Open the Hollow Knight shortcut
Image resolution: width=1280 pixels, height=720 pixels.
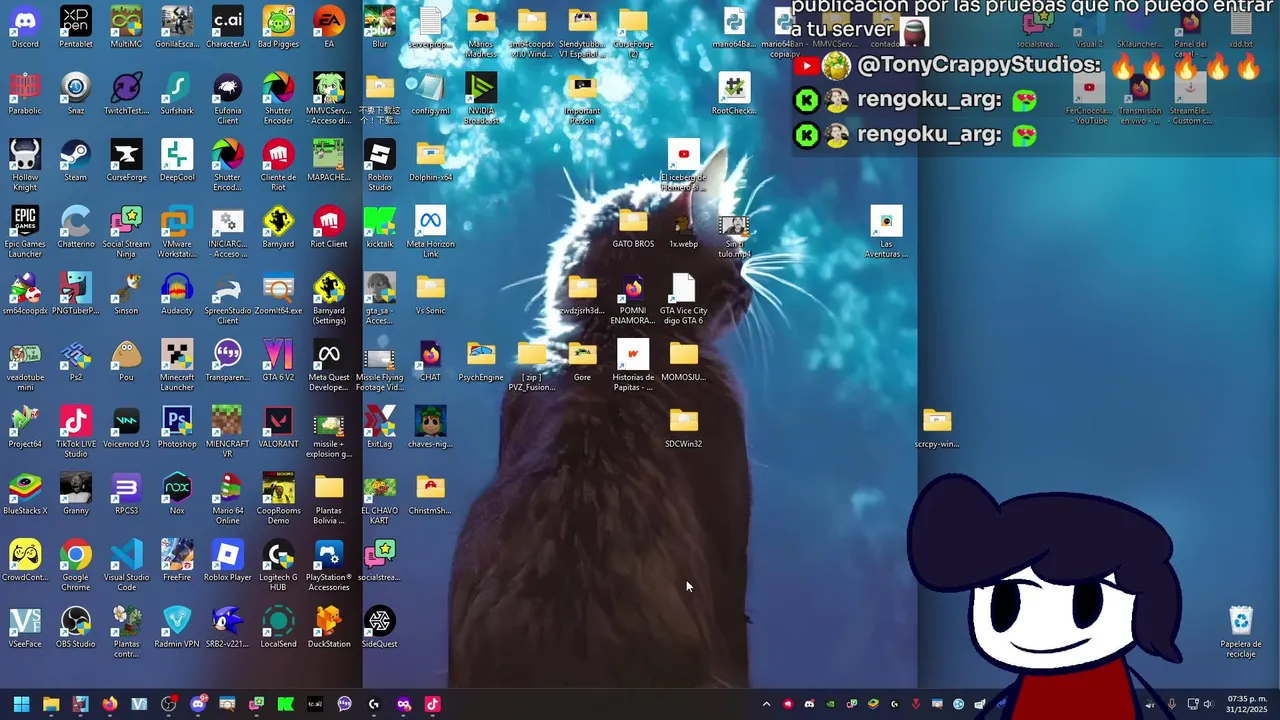25,166
